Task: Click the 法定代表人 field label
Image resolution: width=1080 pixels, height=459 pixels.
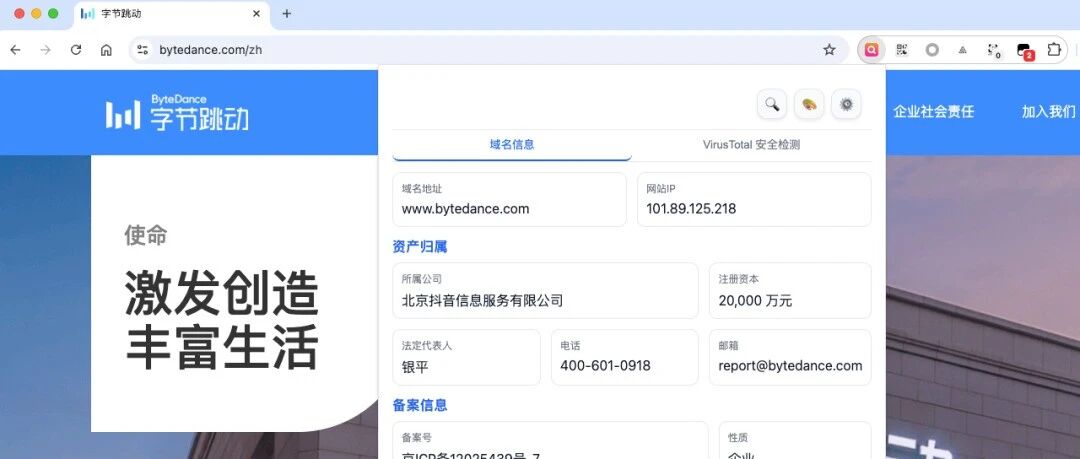Action: pyautogui.click(x=427, y=346)
